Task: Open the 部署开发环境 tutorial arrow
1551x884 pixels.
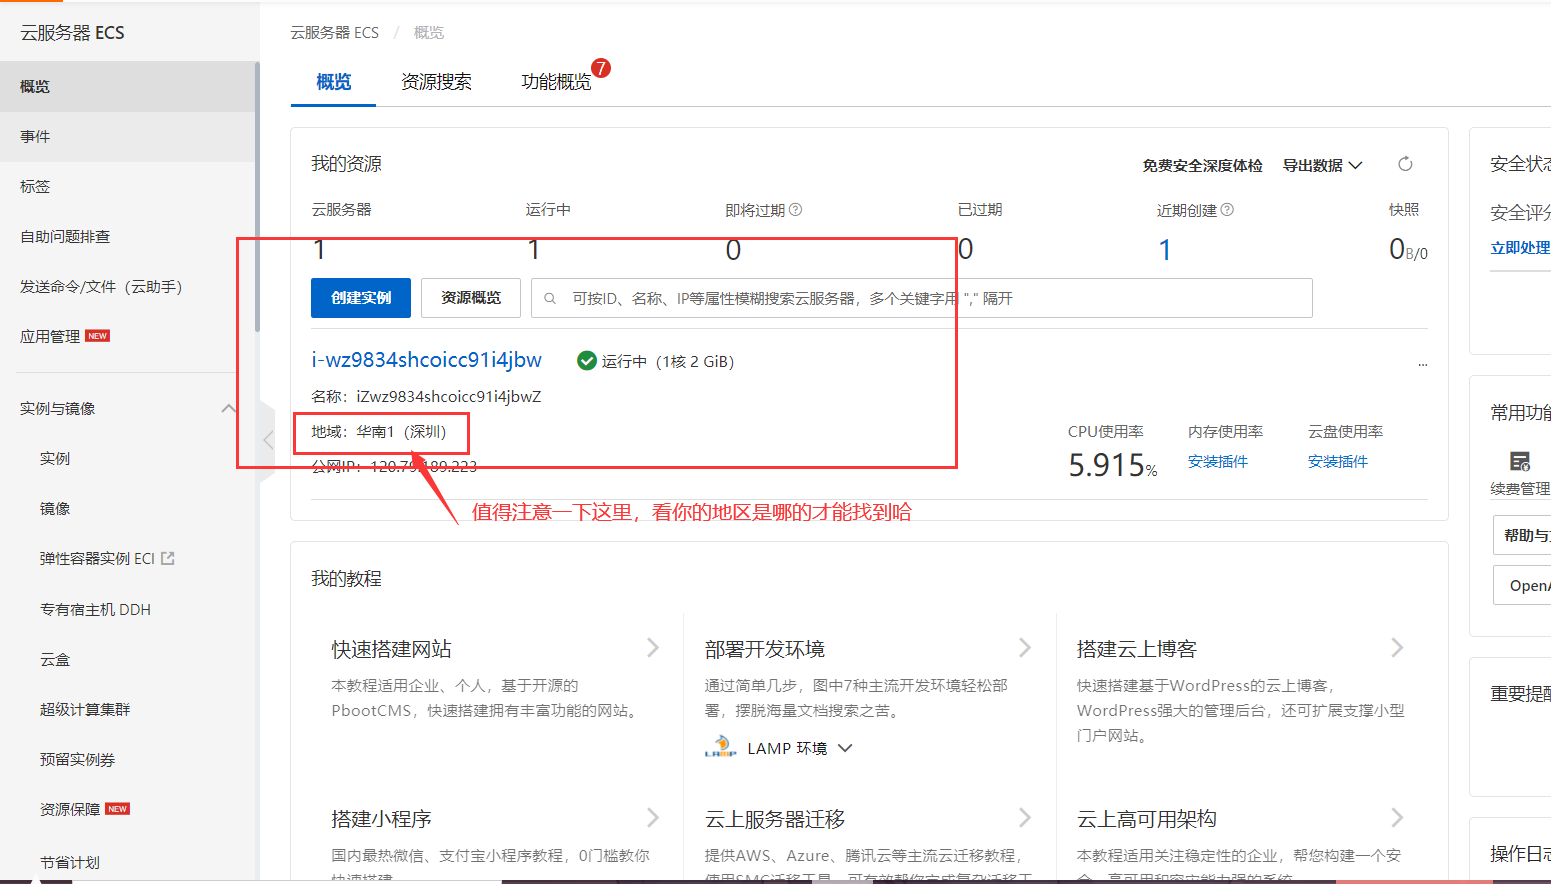Action: (1025, 648)
